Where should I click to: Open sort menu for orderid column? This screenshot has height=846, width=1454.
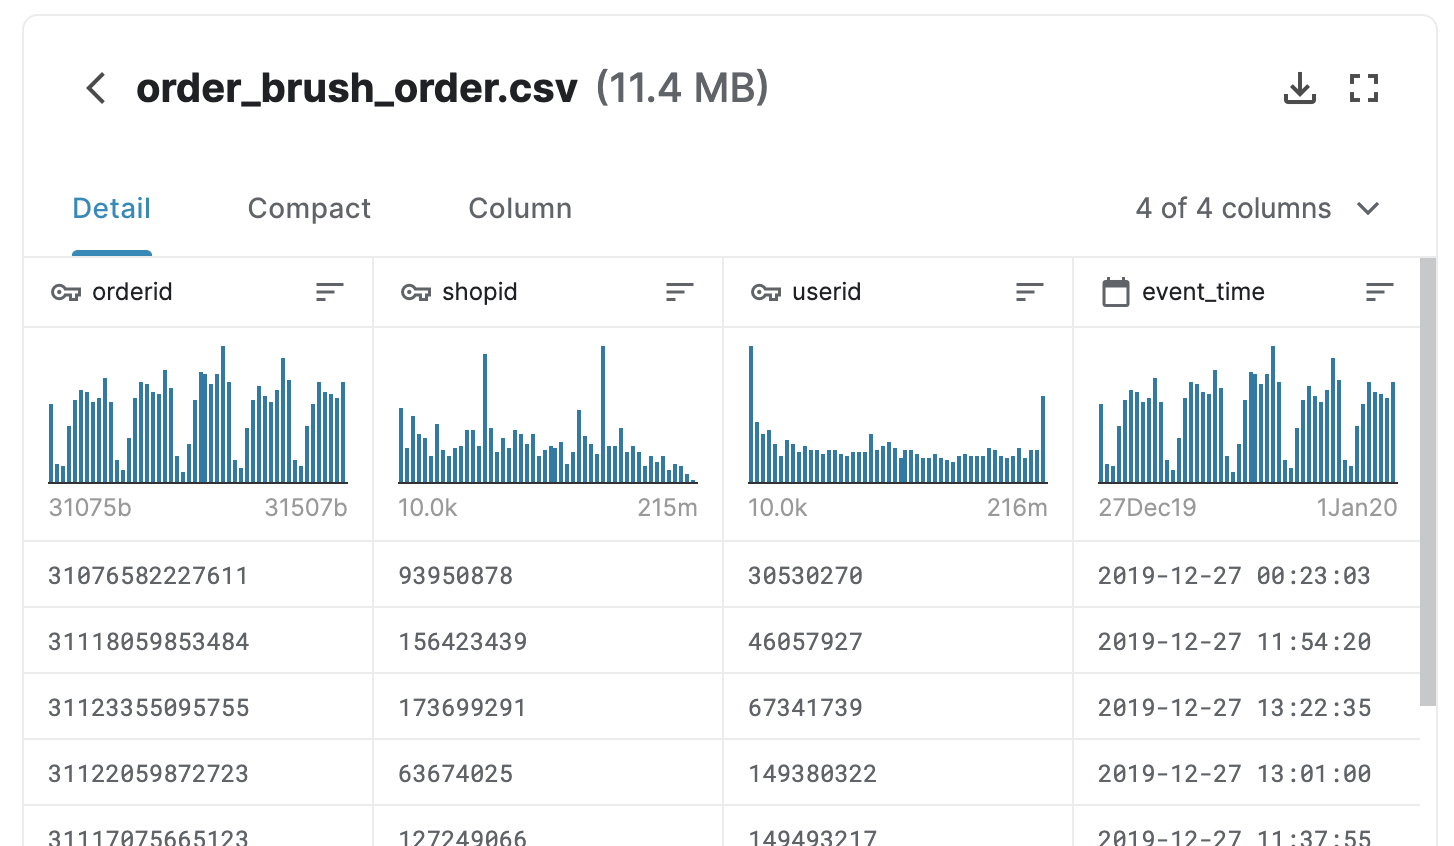point(329,292)
